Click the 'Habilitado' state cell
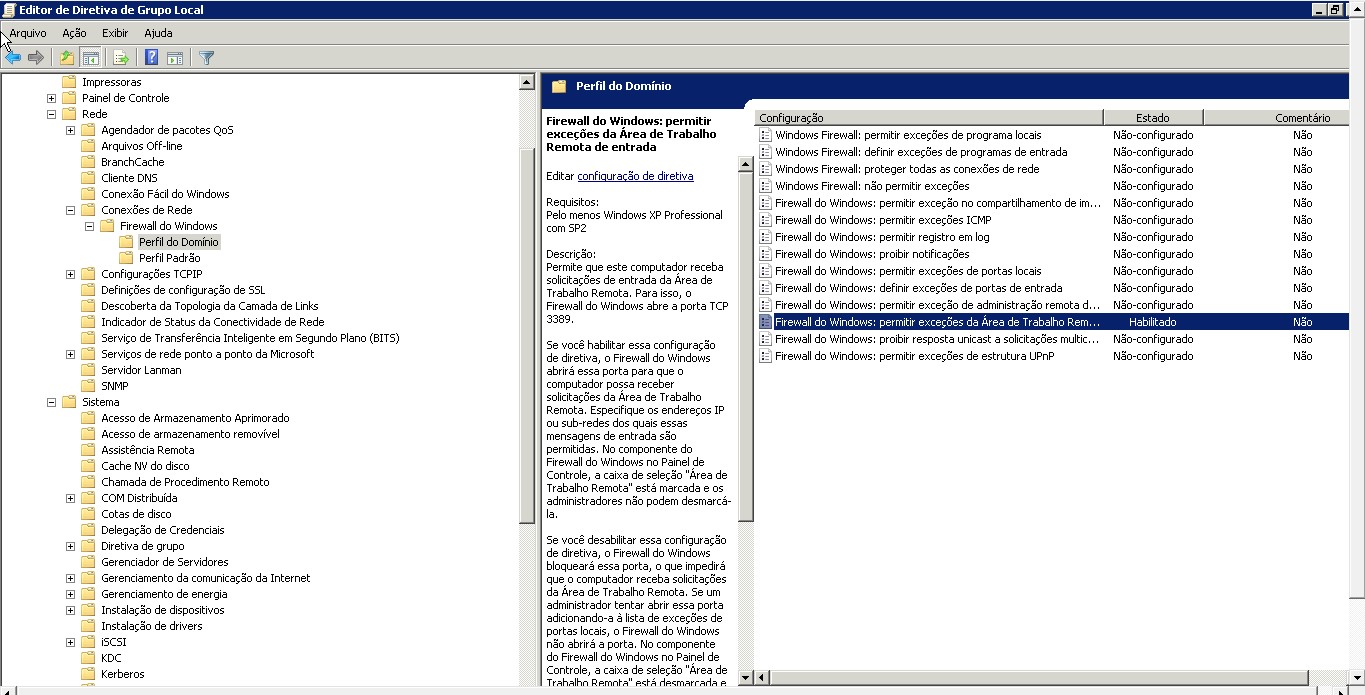 tap(1152, 322)
